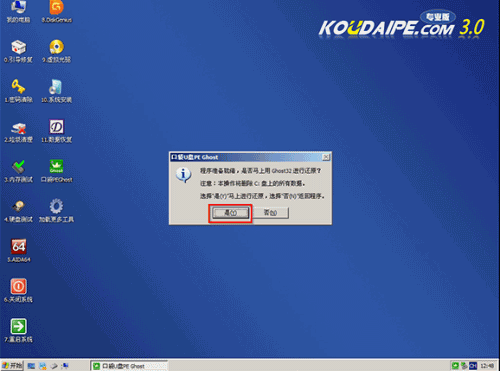This screenshot has height=371, width=500.
Task: Click the warning text 注意：本操作将删除 C: 盘
Action: (253, 183)
